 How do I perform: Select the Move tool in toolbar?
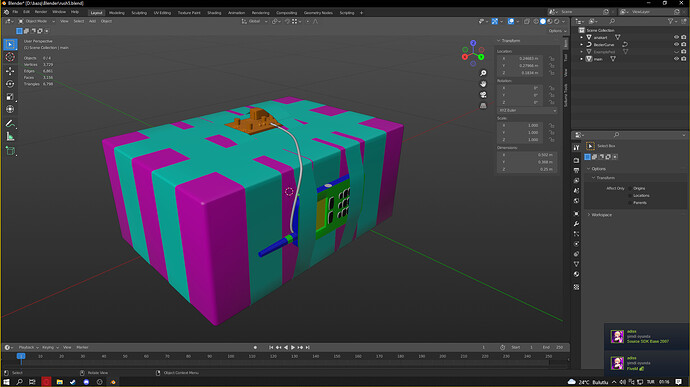(x=10, y=70)
